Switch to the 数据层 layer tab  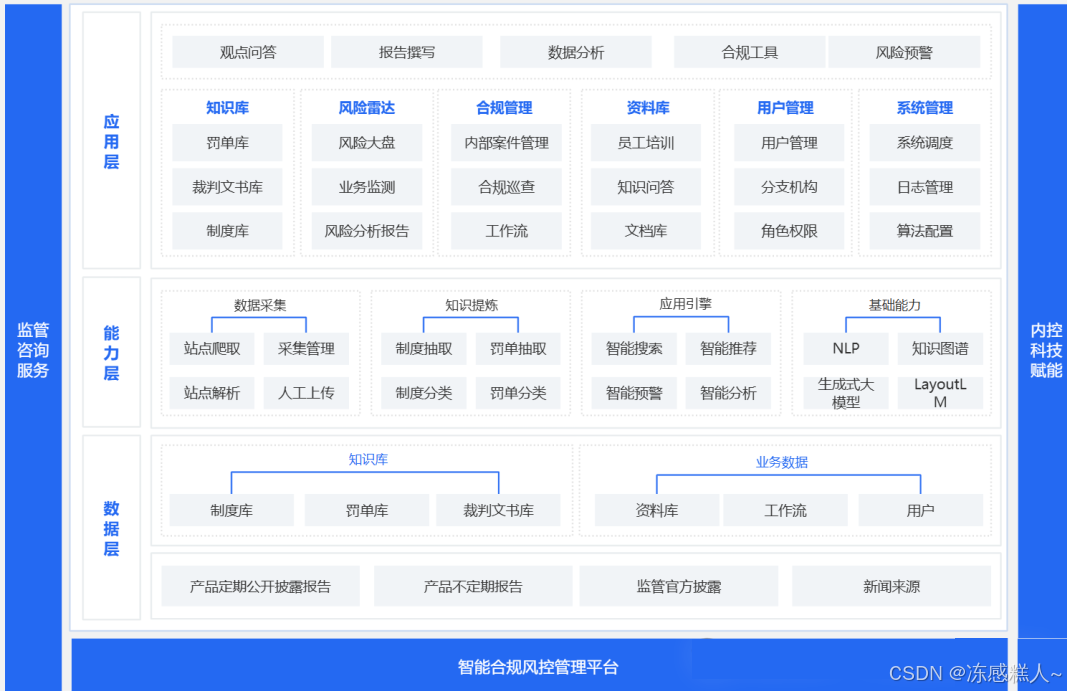(112, 528)
